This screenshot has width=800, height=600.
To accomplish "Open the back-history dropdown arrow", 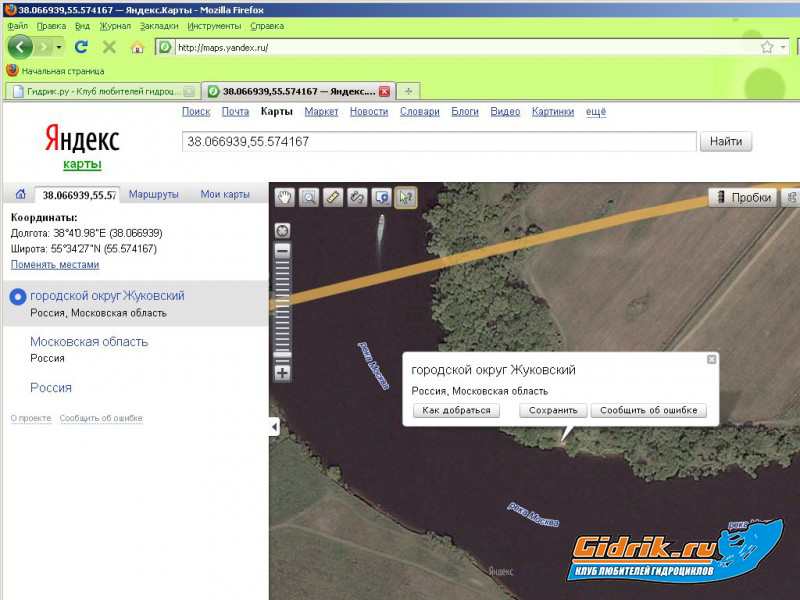I will (60, 47).
